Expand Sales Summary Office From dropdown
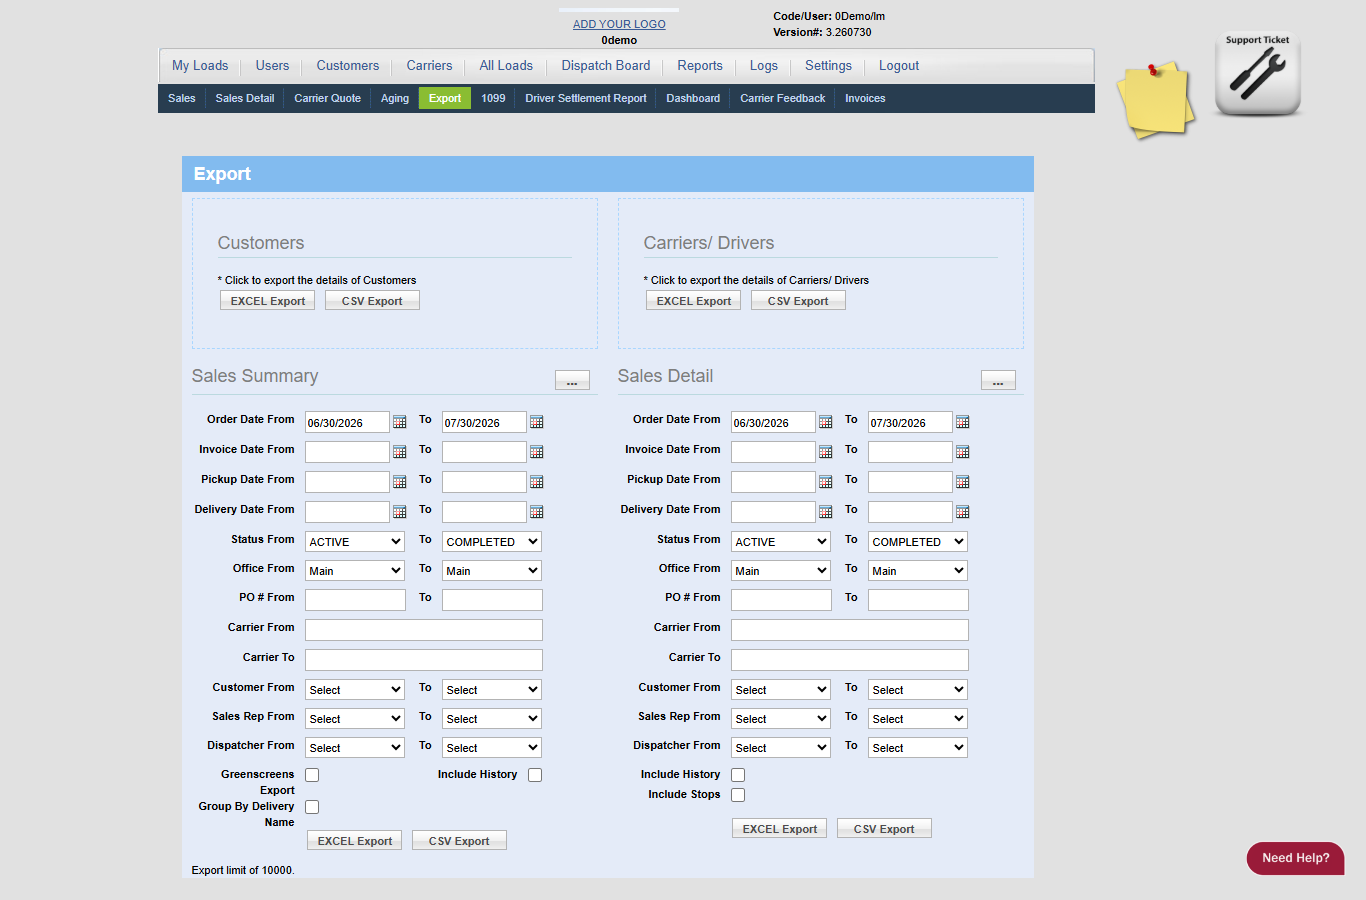The image size is (1366, 900). click(x=355, y=570)
